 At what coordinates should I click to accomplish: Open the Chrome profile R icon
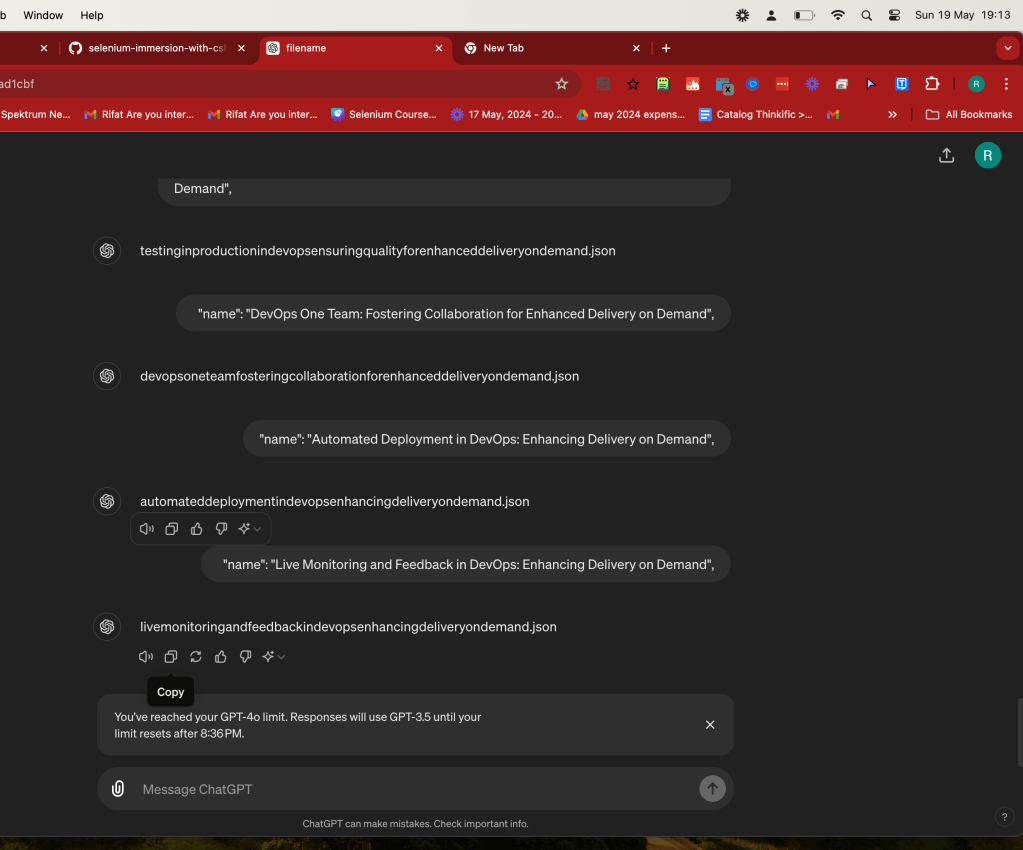point(976,83)
